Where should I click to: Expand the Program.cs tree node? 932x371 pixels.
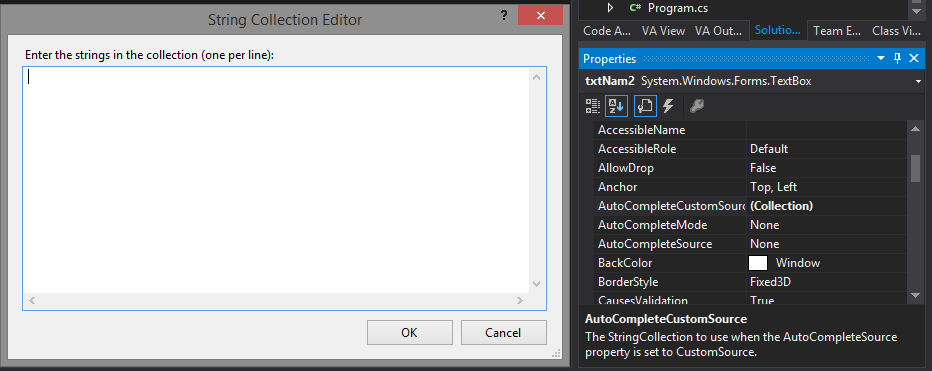(x=610, y=8)
